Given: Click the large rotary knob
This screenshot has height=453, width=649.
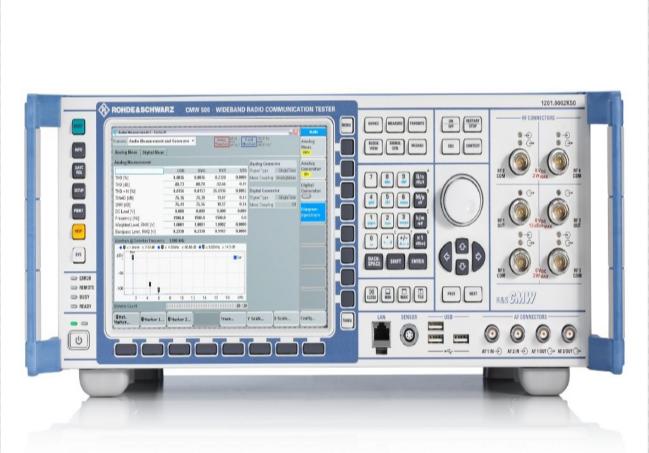Looking at the screenshot, I should point(461,193).
